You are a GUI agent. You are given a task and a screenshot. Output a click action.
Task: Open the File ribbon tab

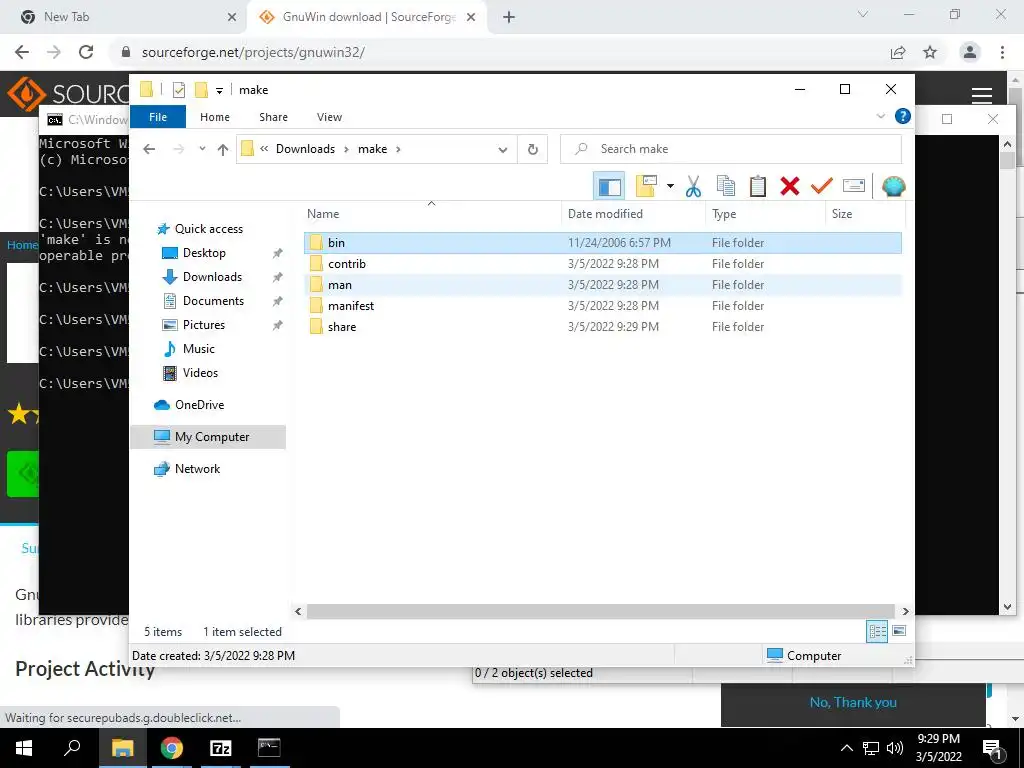coord(158,117)
